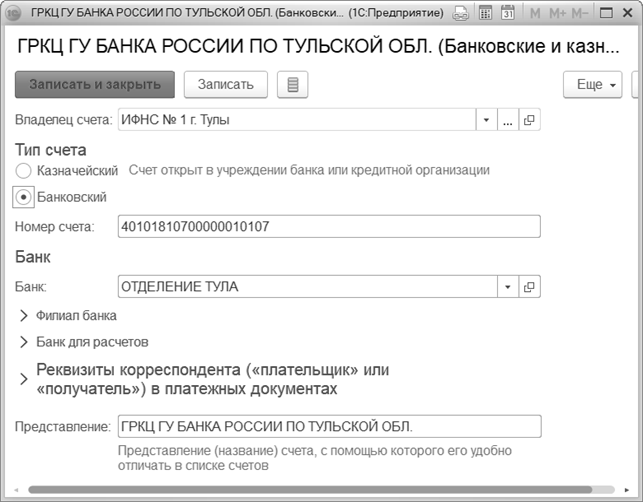
Task: Click the scrollbar right arrow
Action: (x=627, y=490)
